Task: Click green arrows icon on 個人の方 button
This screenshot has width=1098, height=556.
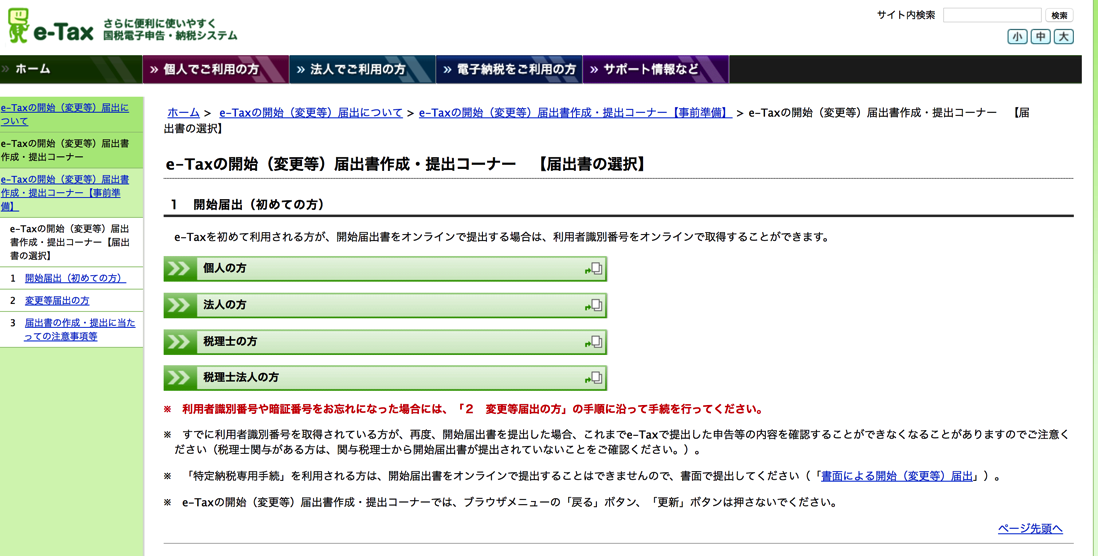Action: (x=179, y=268)
